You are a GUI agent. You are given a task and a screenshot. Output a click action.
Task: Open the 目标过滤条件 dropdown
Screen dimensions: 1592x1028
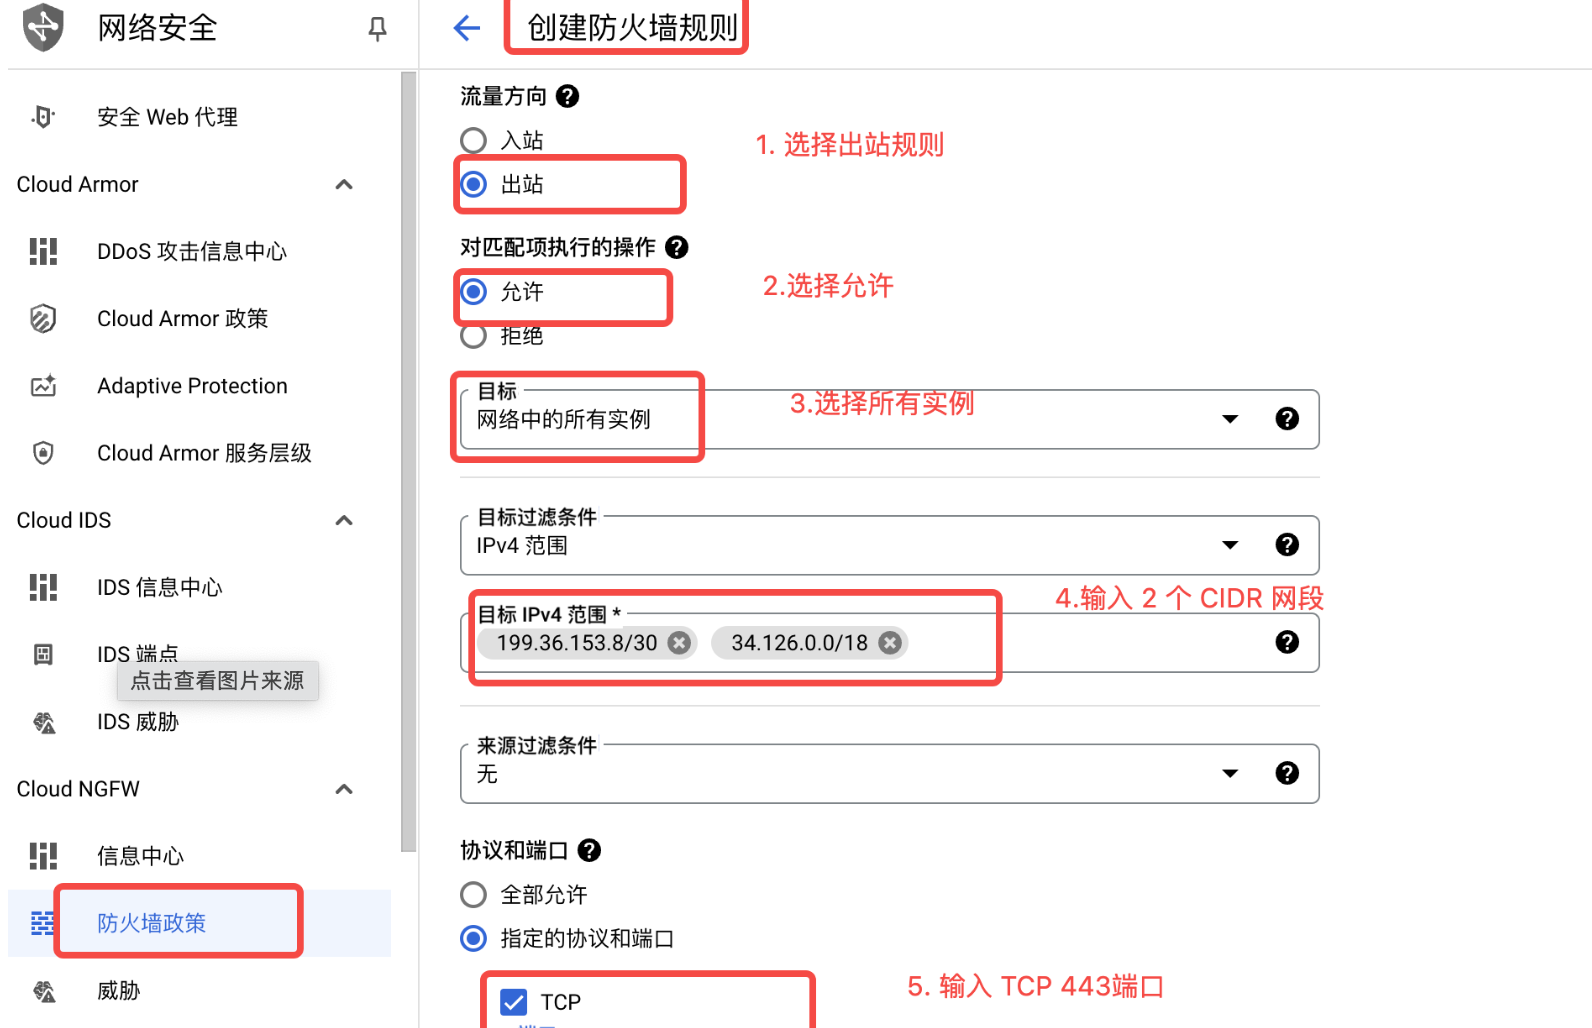(x=1230, y=545)
